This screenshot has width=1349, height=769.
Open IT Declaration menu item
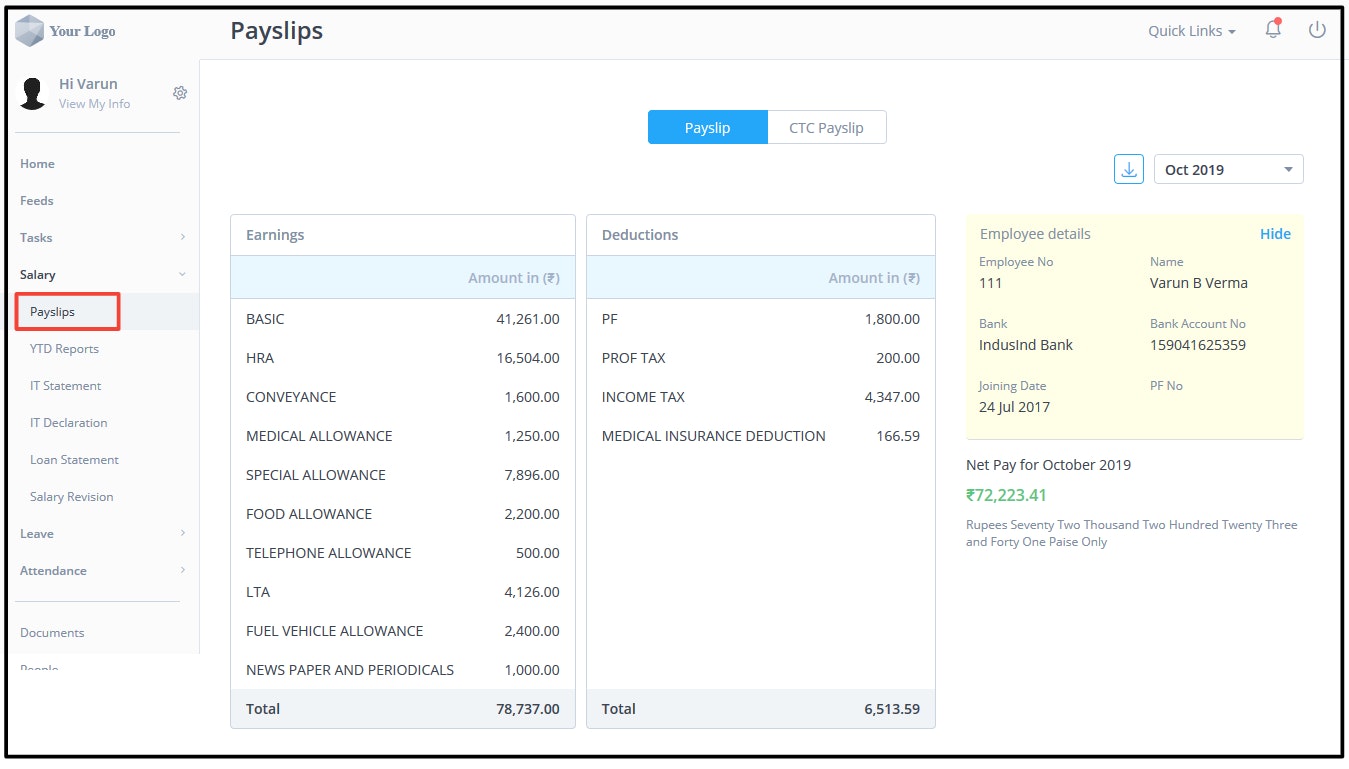point(68,423)
